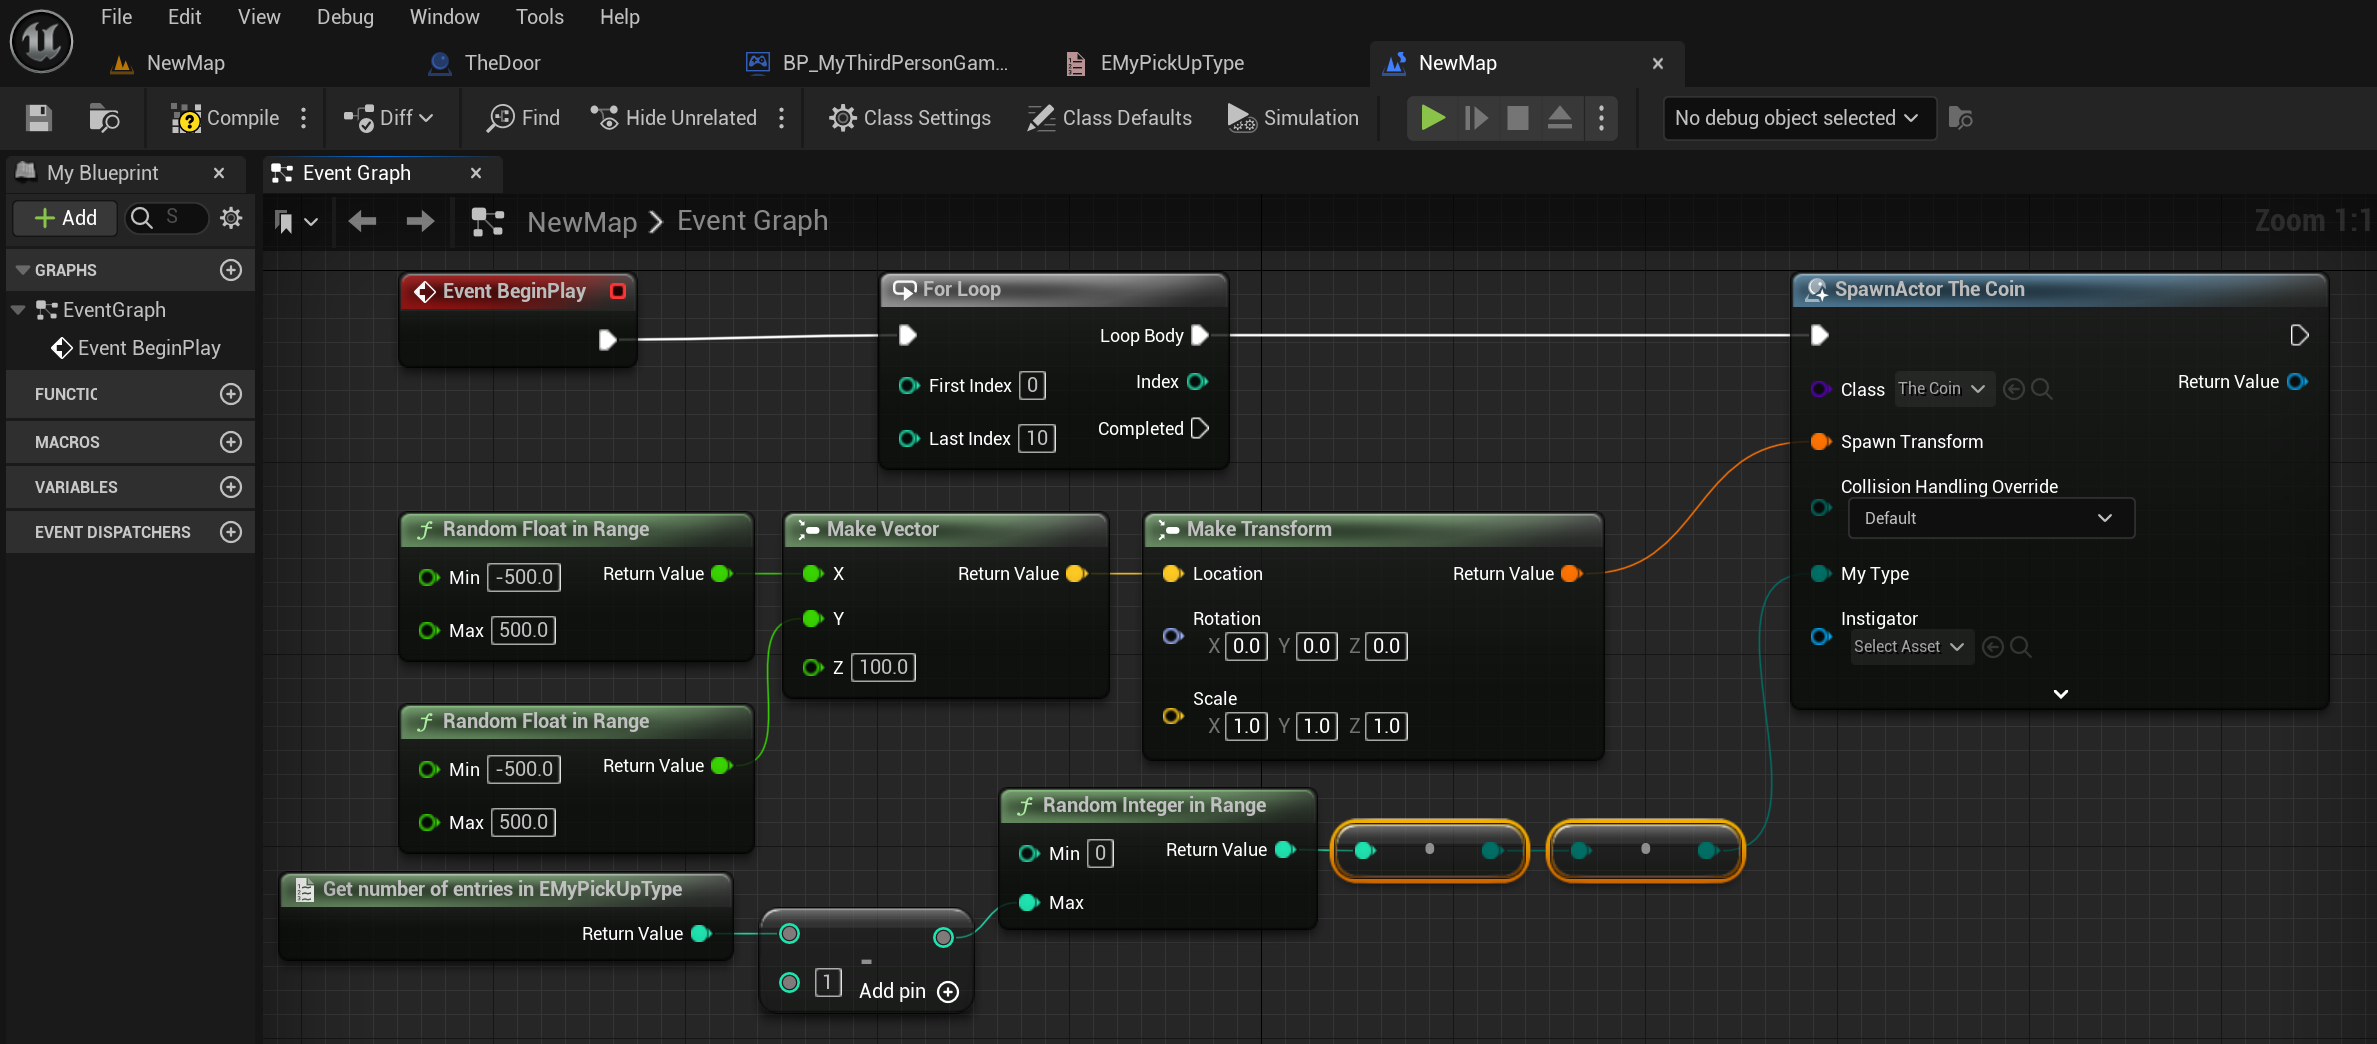
Task: Open Compile options kebab menu
Action: point(304,118)
